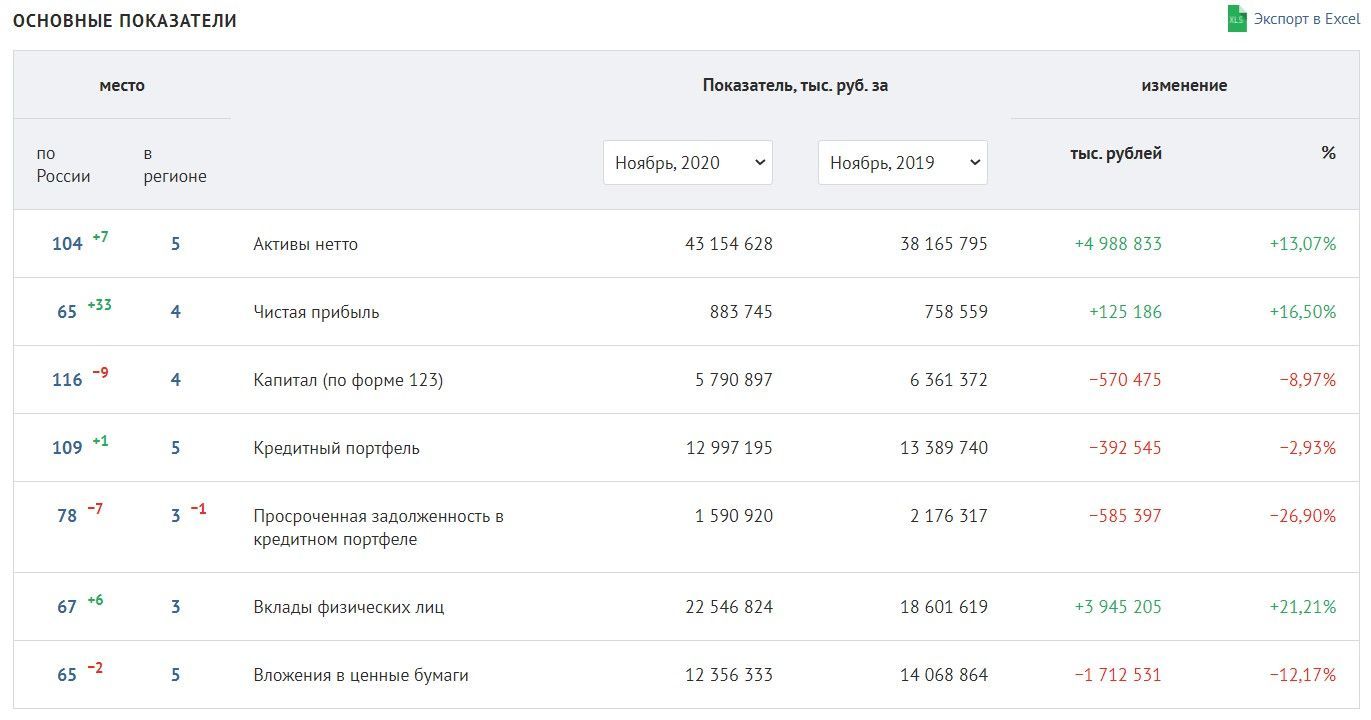Select the value 883 745
Image resolution: width=1371 pixels, height=720 pixels.
click(741, 312)
